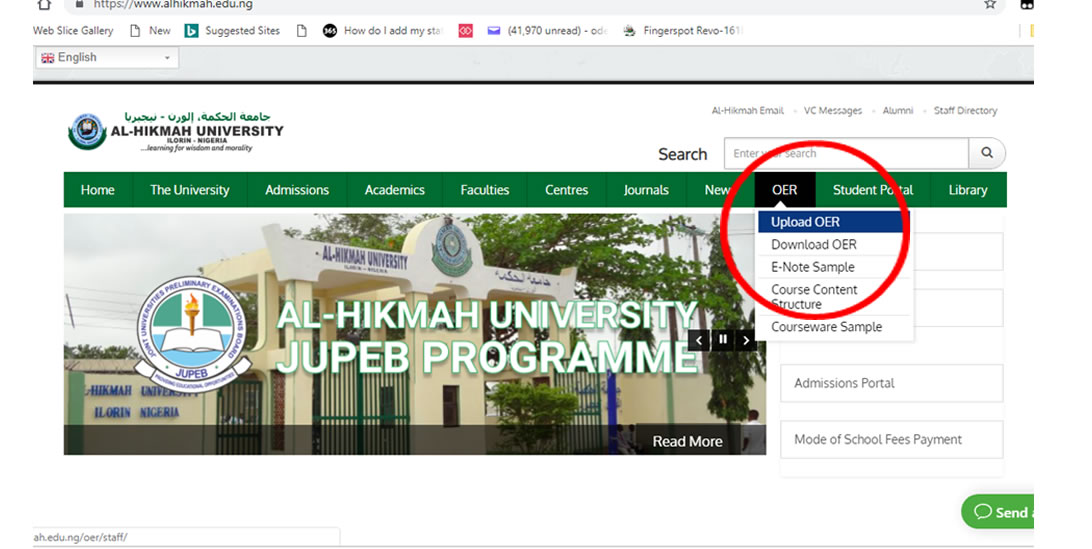
Task: Open the Web Slice Gallery bookmark
Action: 73,31
